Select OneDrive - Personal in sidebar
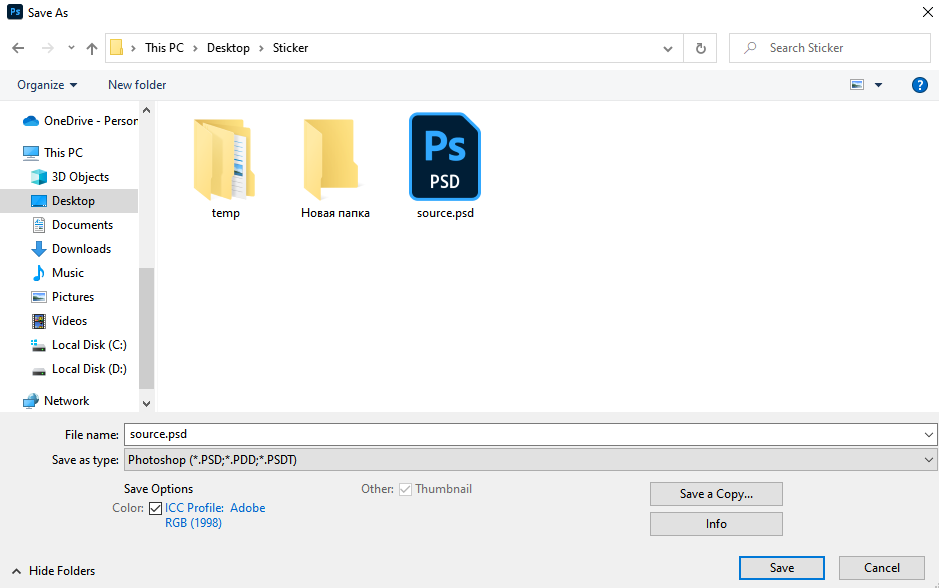 [80, 121]
